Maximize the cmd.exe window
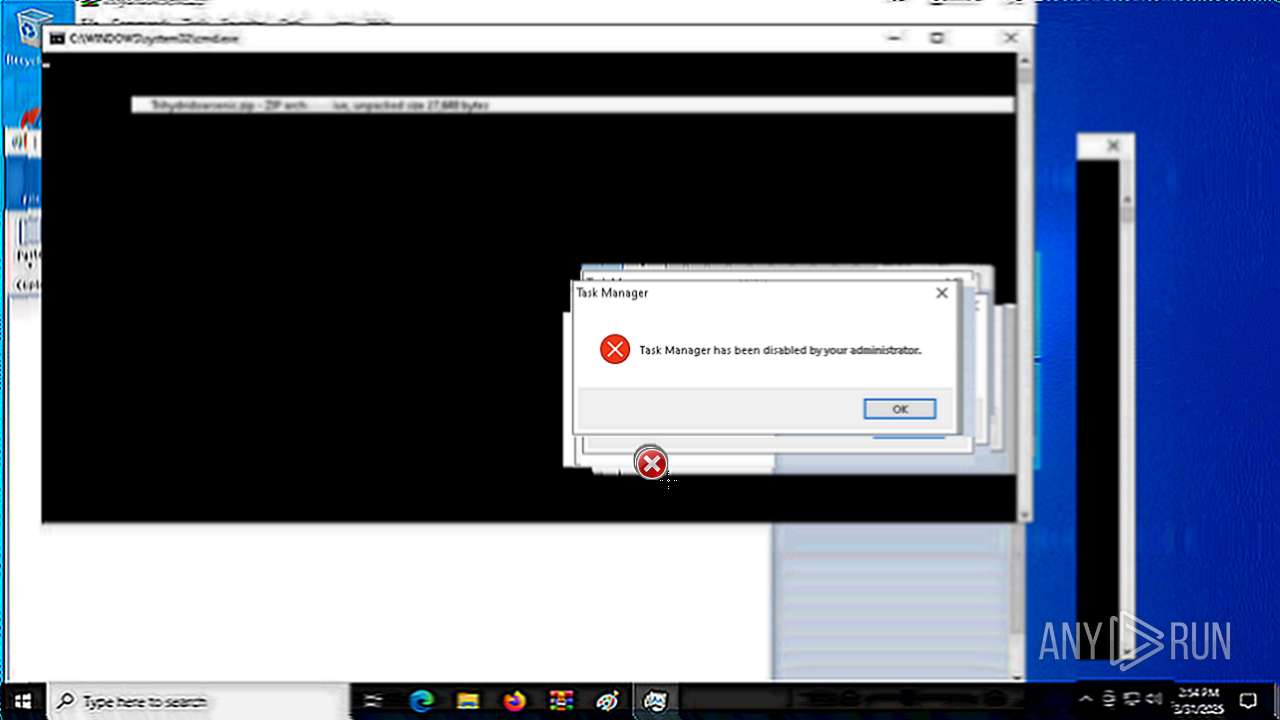The image size is (1280, 720). (937, 38)
